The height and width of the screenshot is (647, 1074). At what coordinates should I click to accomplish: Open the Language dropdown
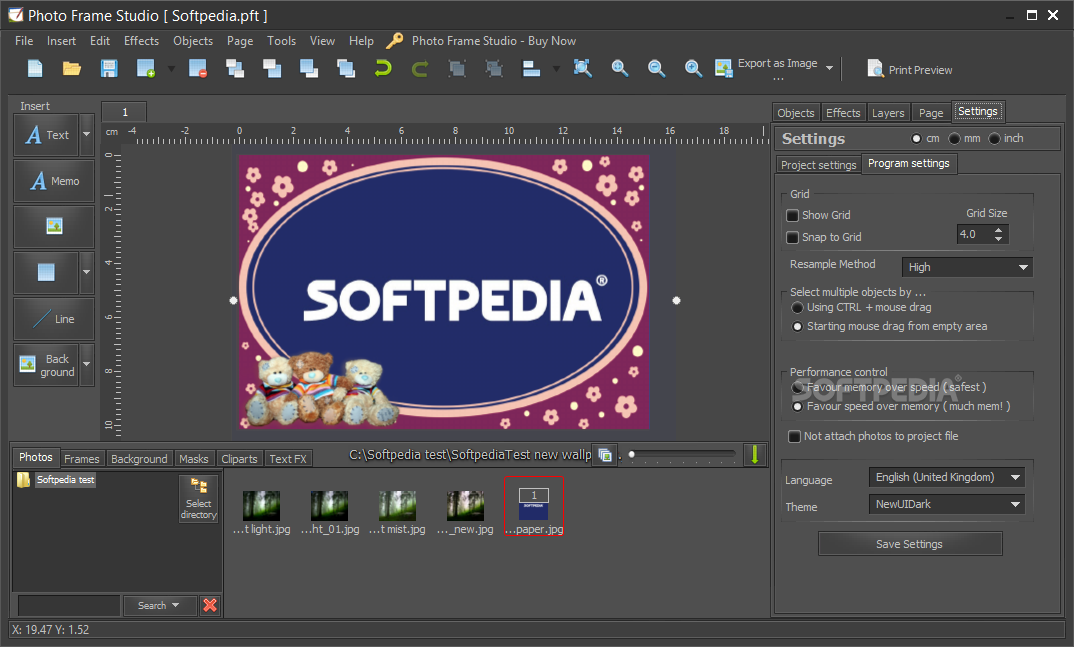947,477
